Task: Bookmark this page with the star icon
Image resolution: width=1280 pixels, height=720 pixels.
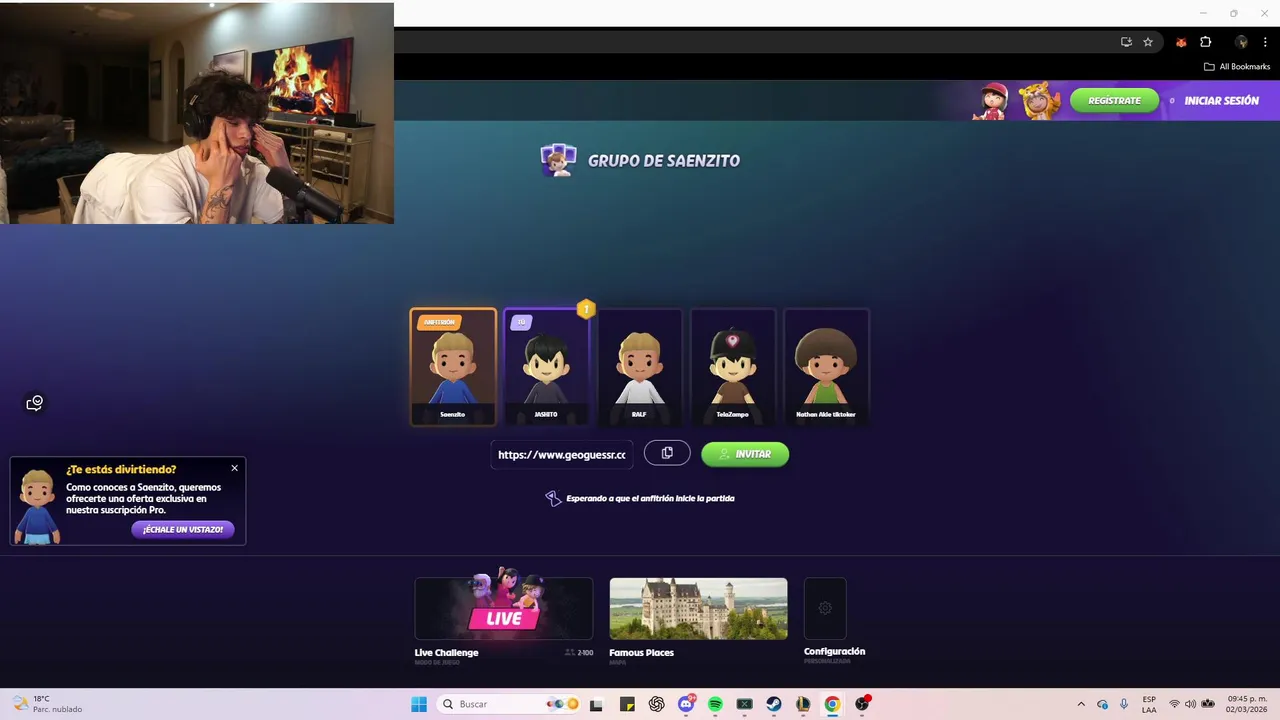Action: pyautogui.click(x=1148, y=42)
